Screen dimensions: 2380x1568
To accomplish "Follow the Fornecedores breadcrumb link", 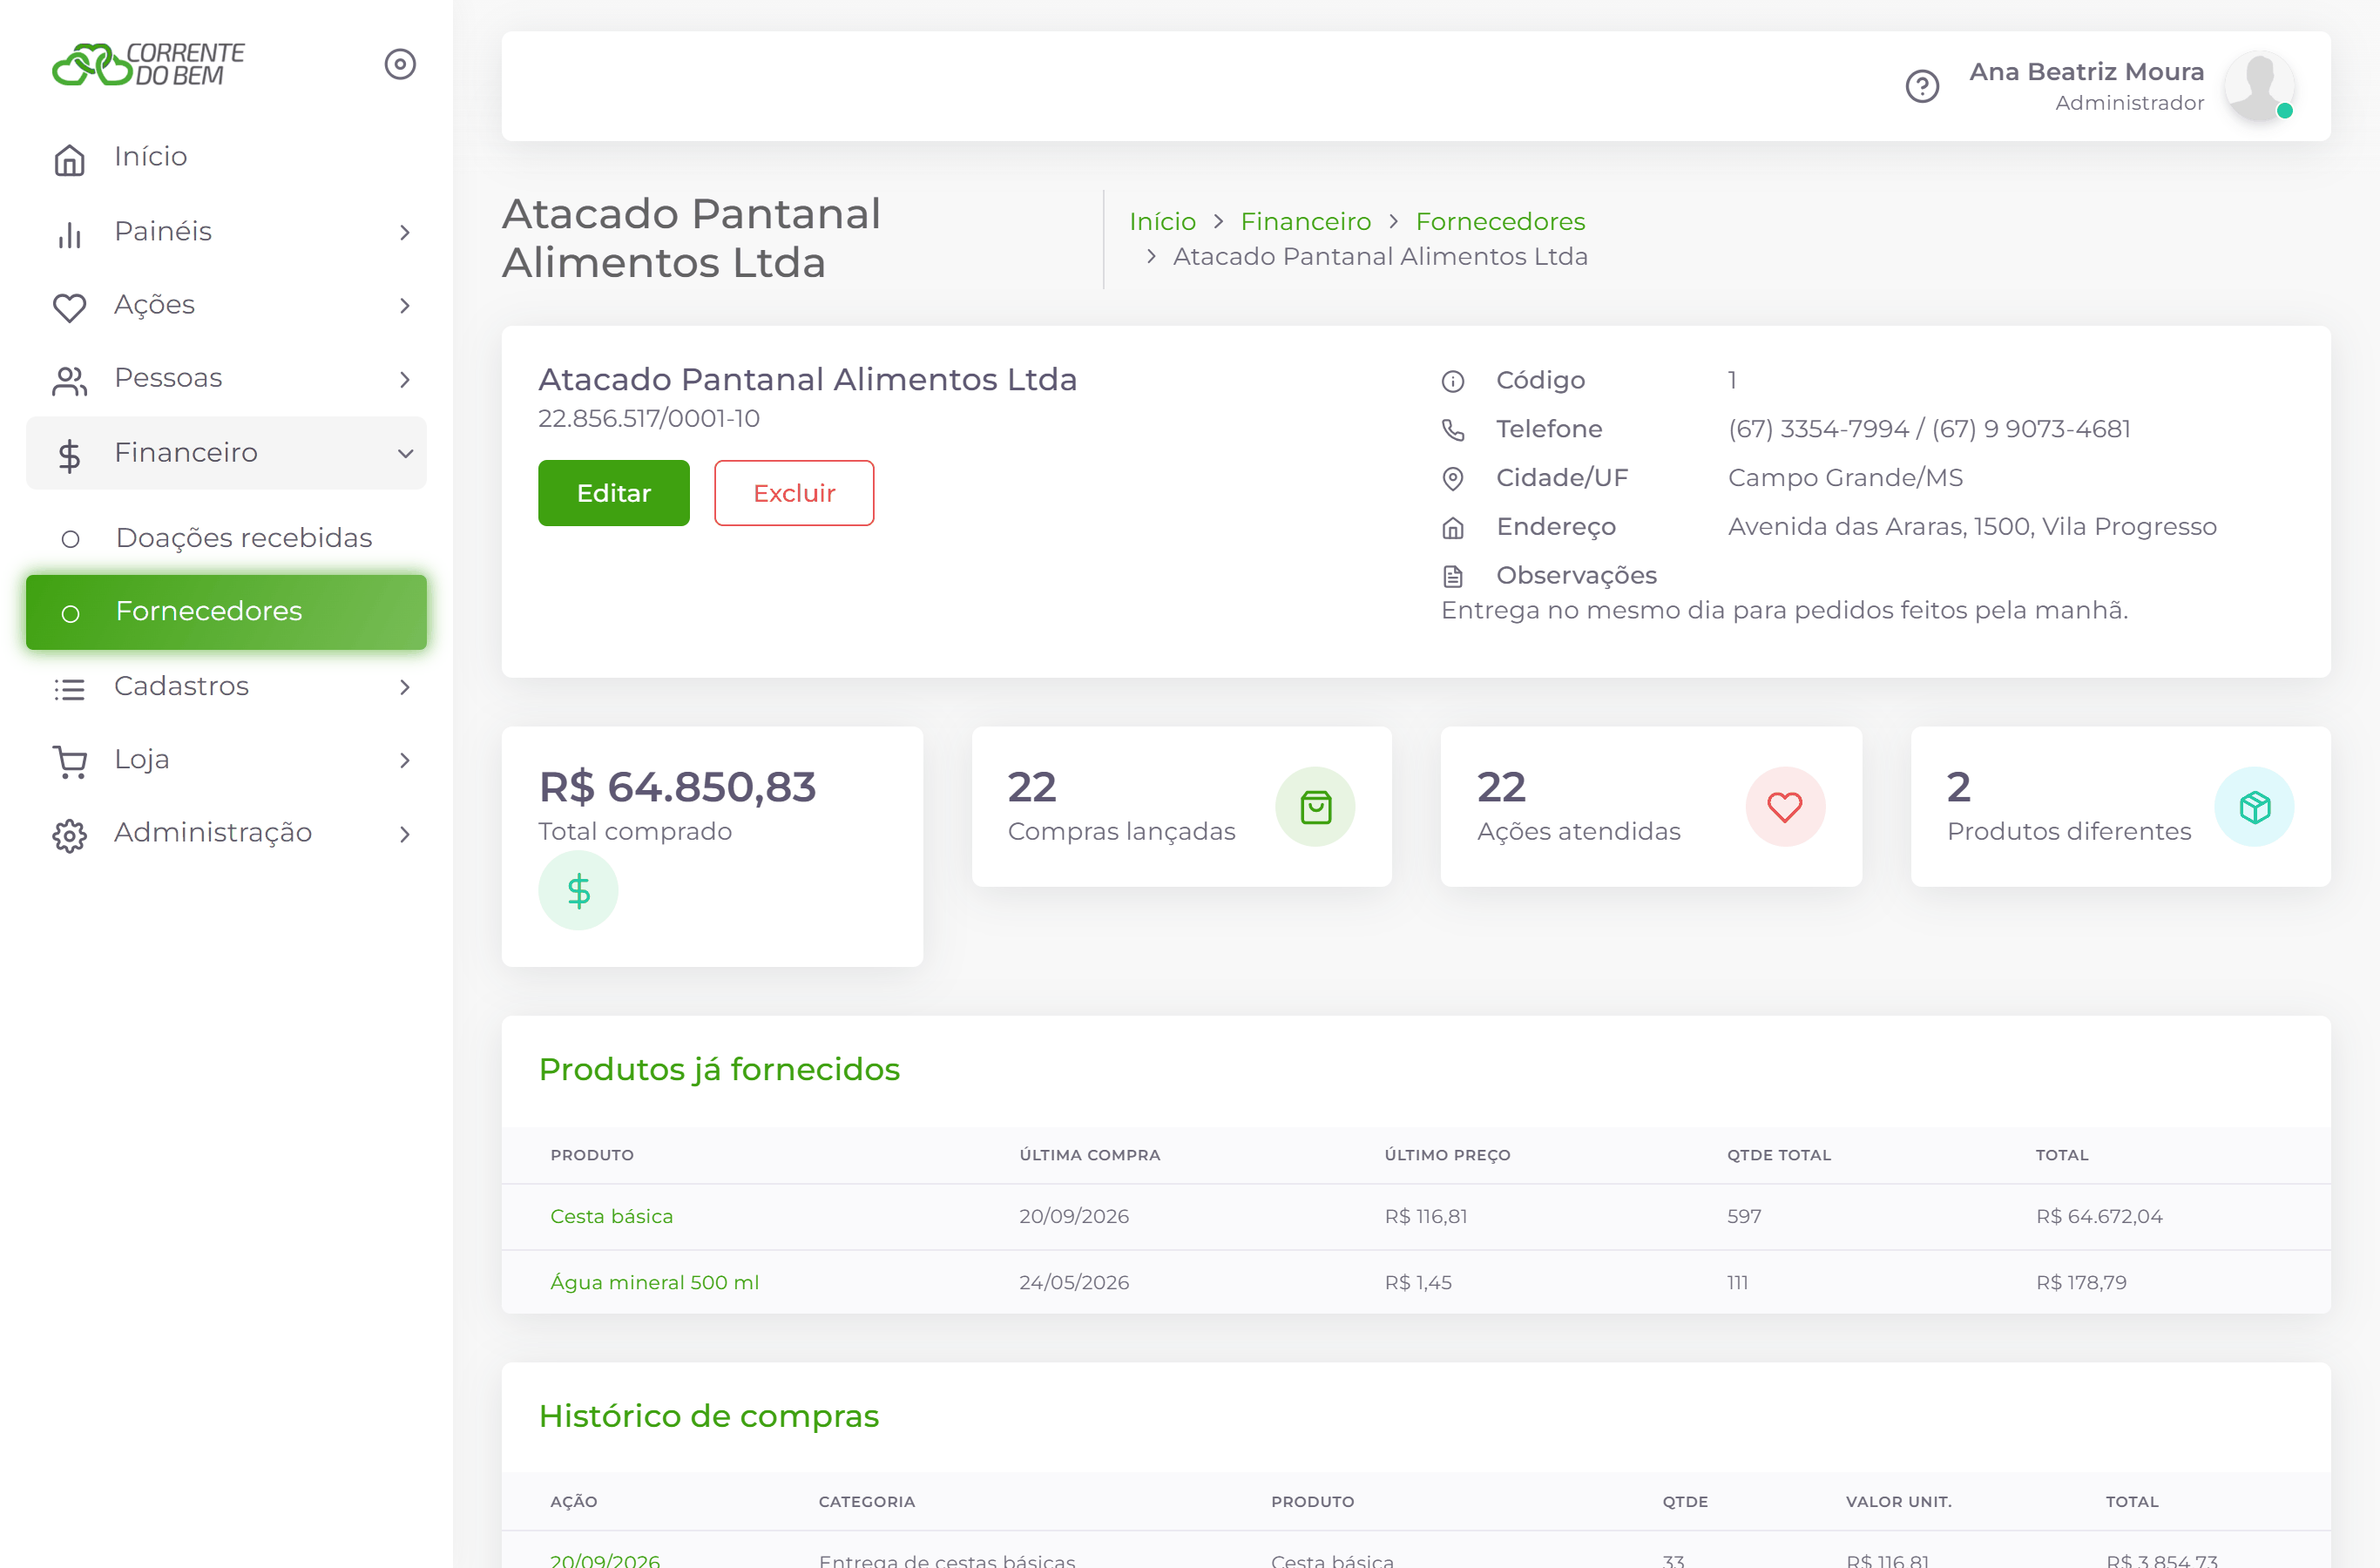I will tap(1499, 221).
